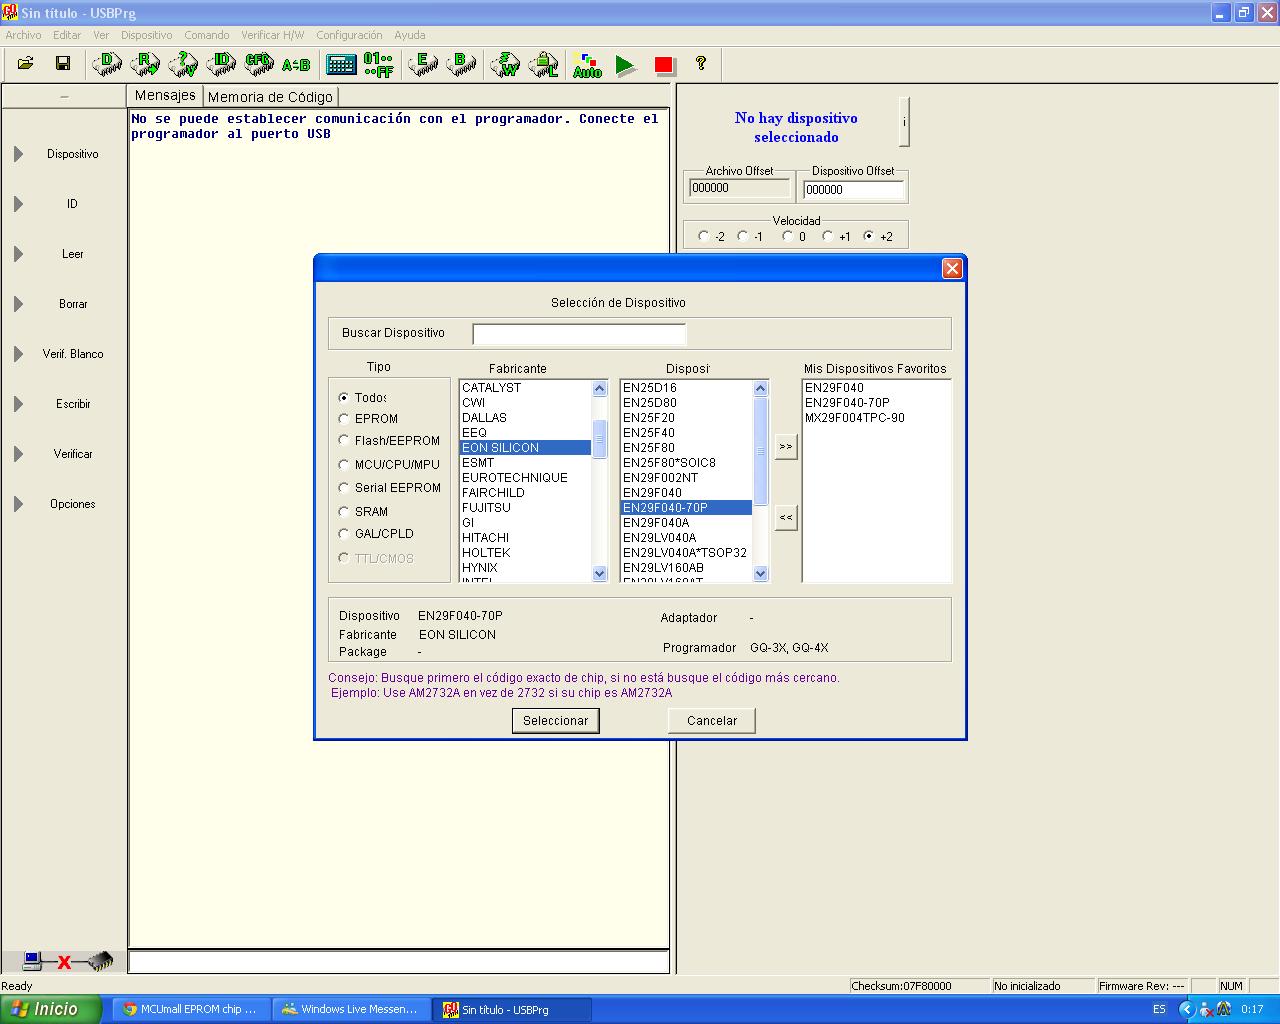
Task: Click the E chip erase toolbar icon
Action: tap(423, 64)
